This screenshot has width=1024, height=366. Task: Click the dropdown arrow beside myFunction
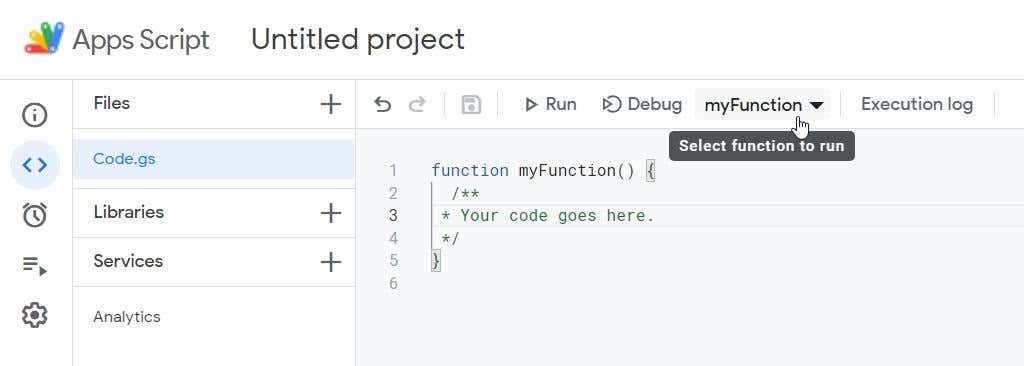tap(816, 105)
